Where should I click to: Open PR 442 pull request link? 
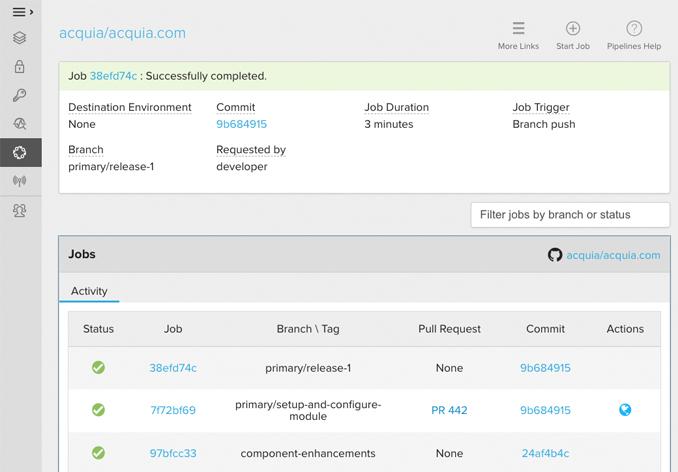(449, 410)
